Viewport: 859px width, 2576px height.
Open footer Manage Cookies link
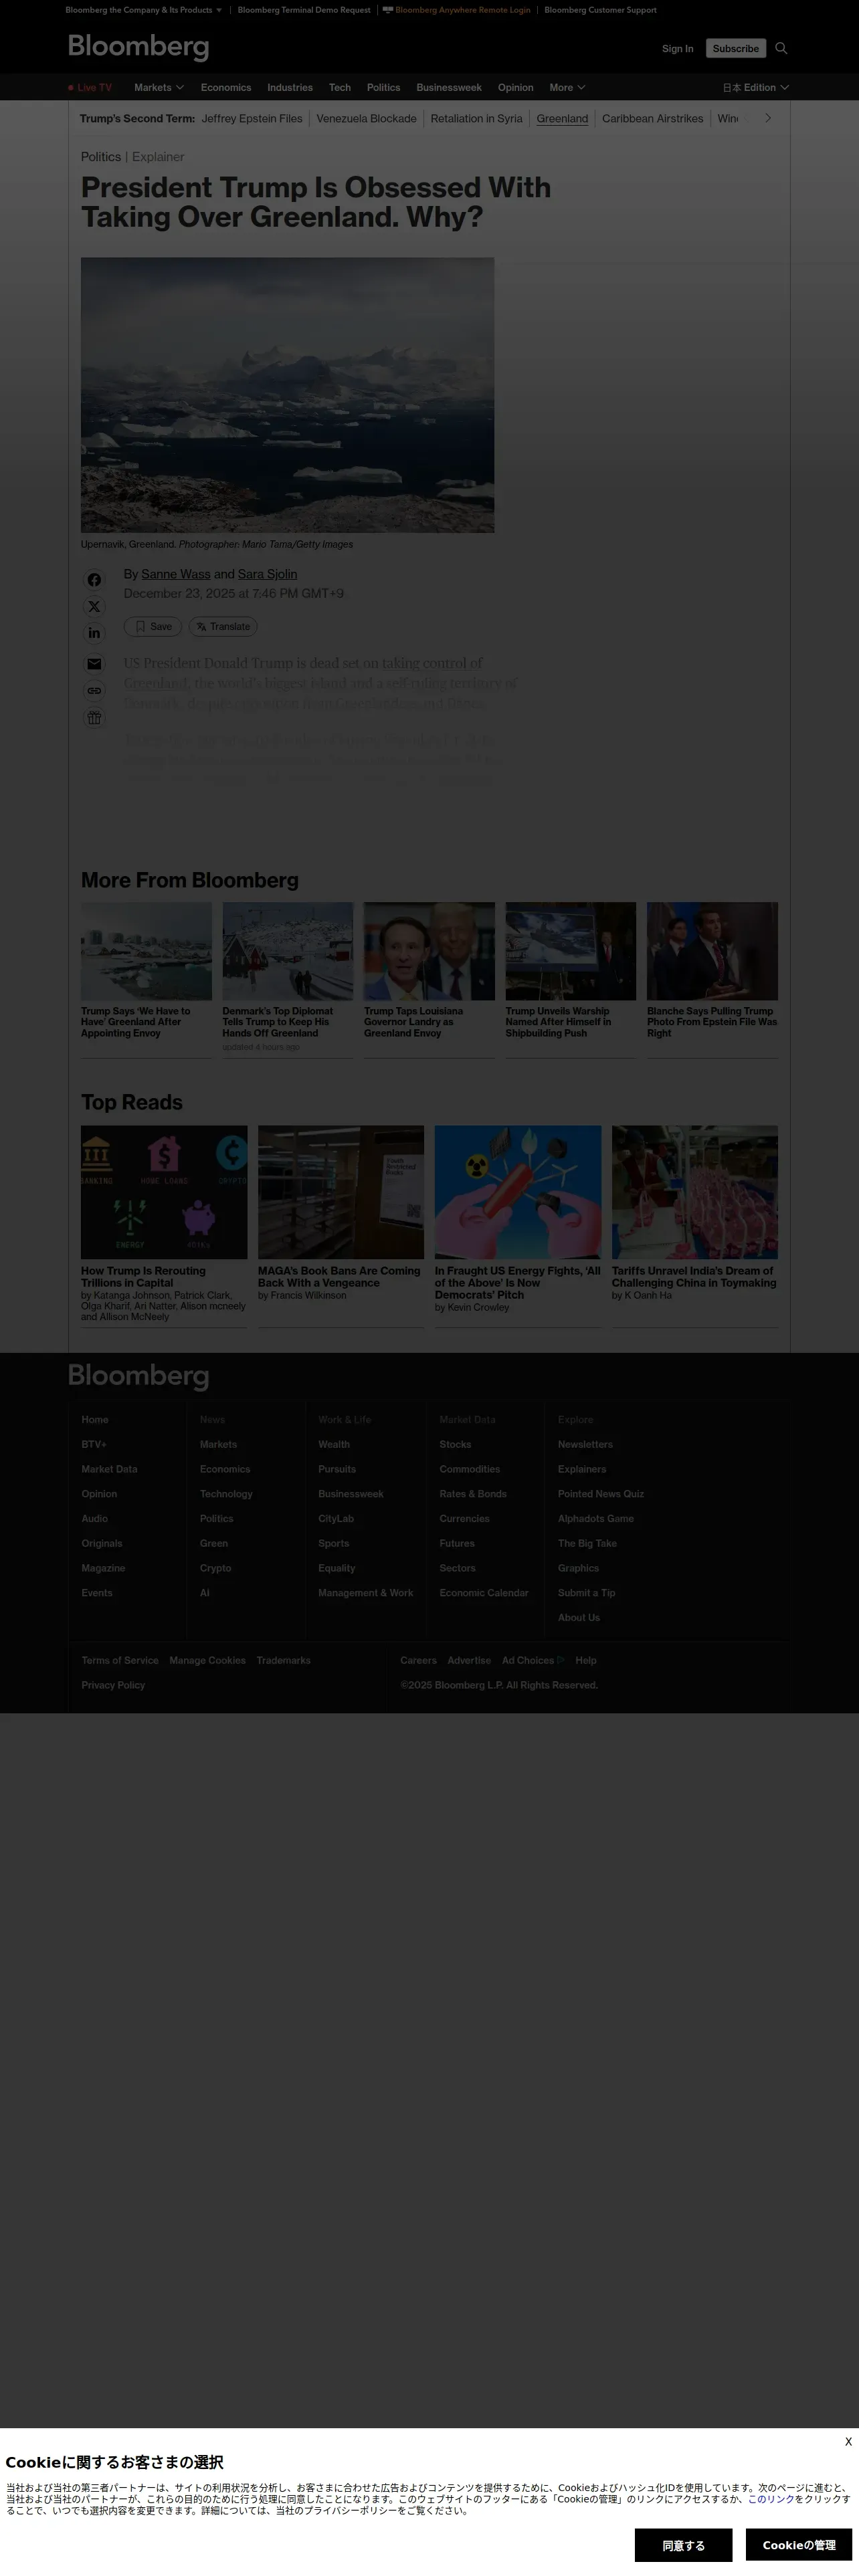[x=207, y=1660]
